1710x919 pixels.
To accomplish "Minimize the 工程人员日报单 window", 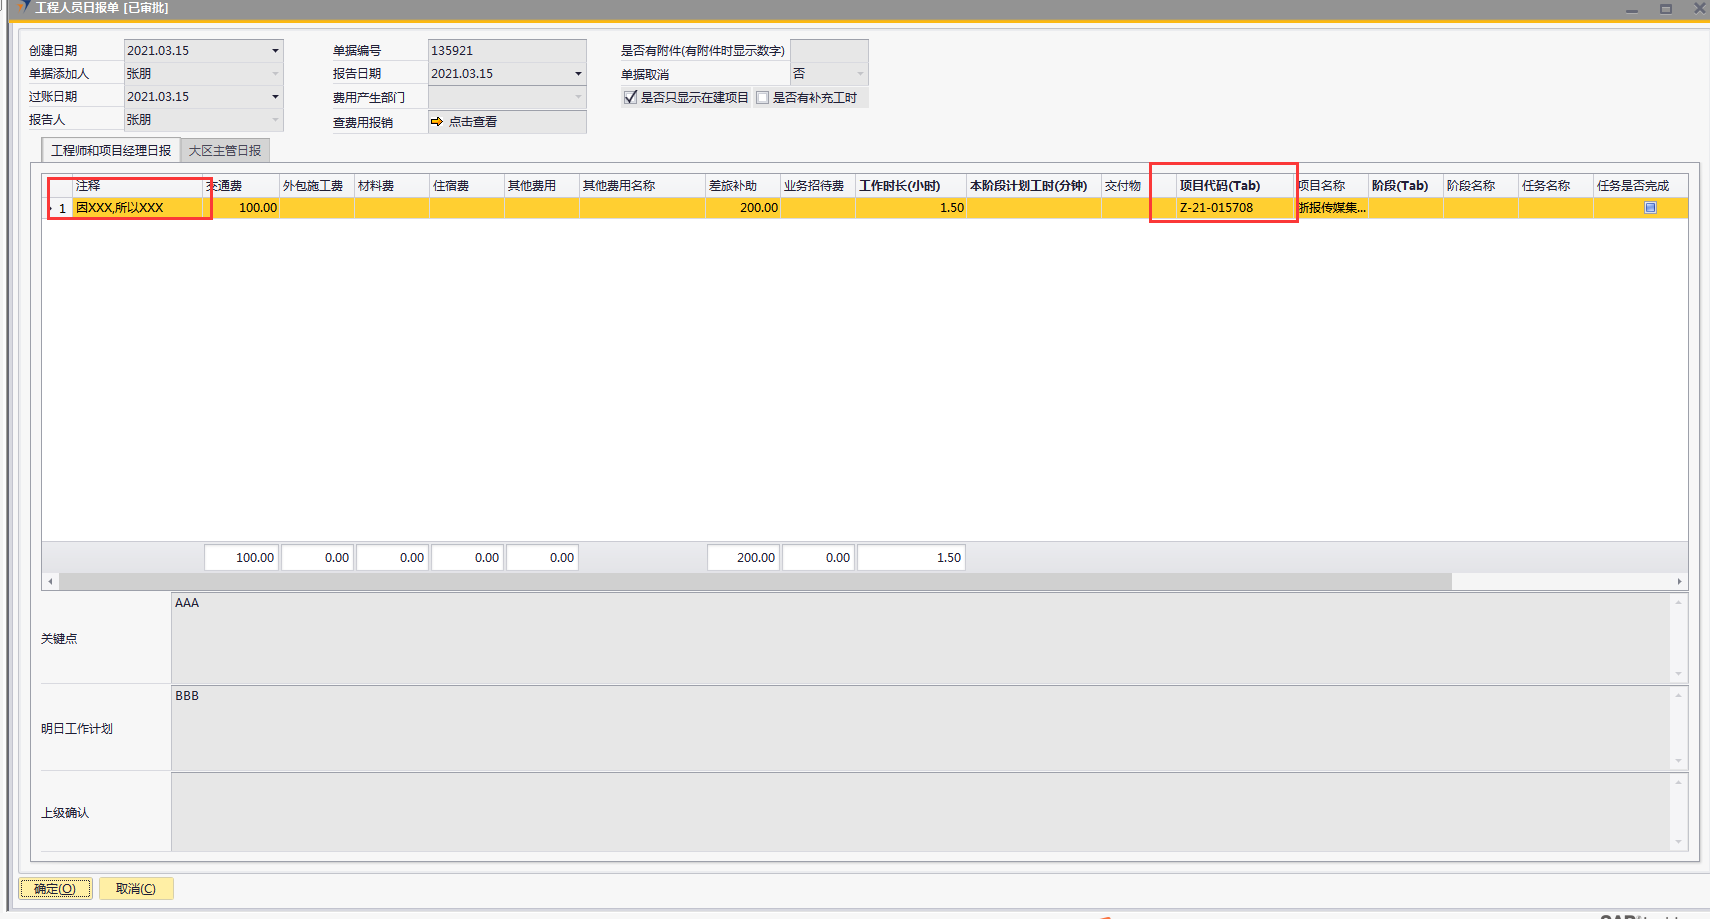I will tap(1631, 8).
